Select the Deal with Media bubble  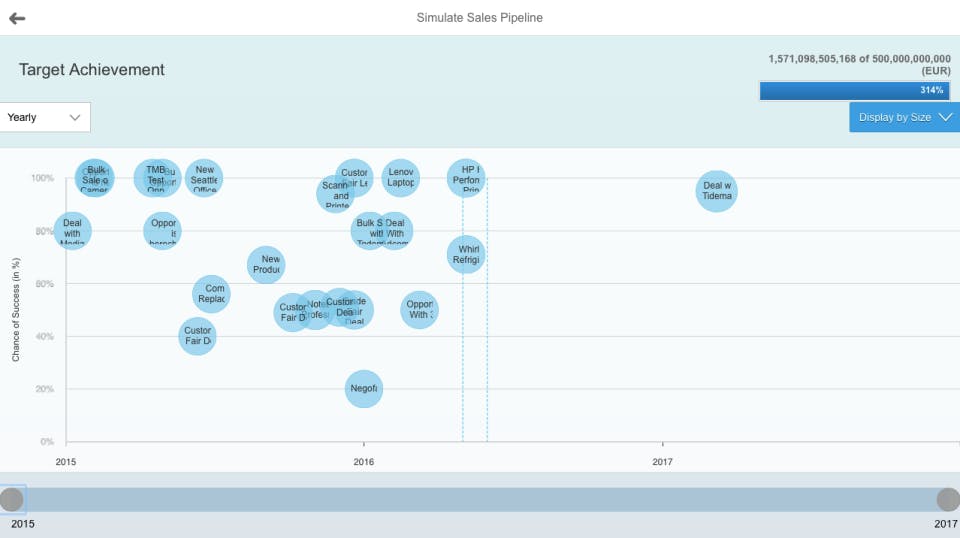click(x=72, y=231)
